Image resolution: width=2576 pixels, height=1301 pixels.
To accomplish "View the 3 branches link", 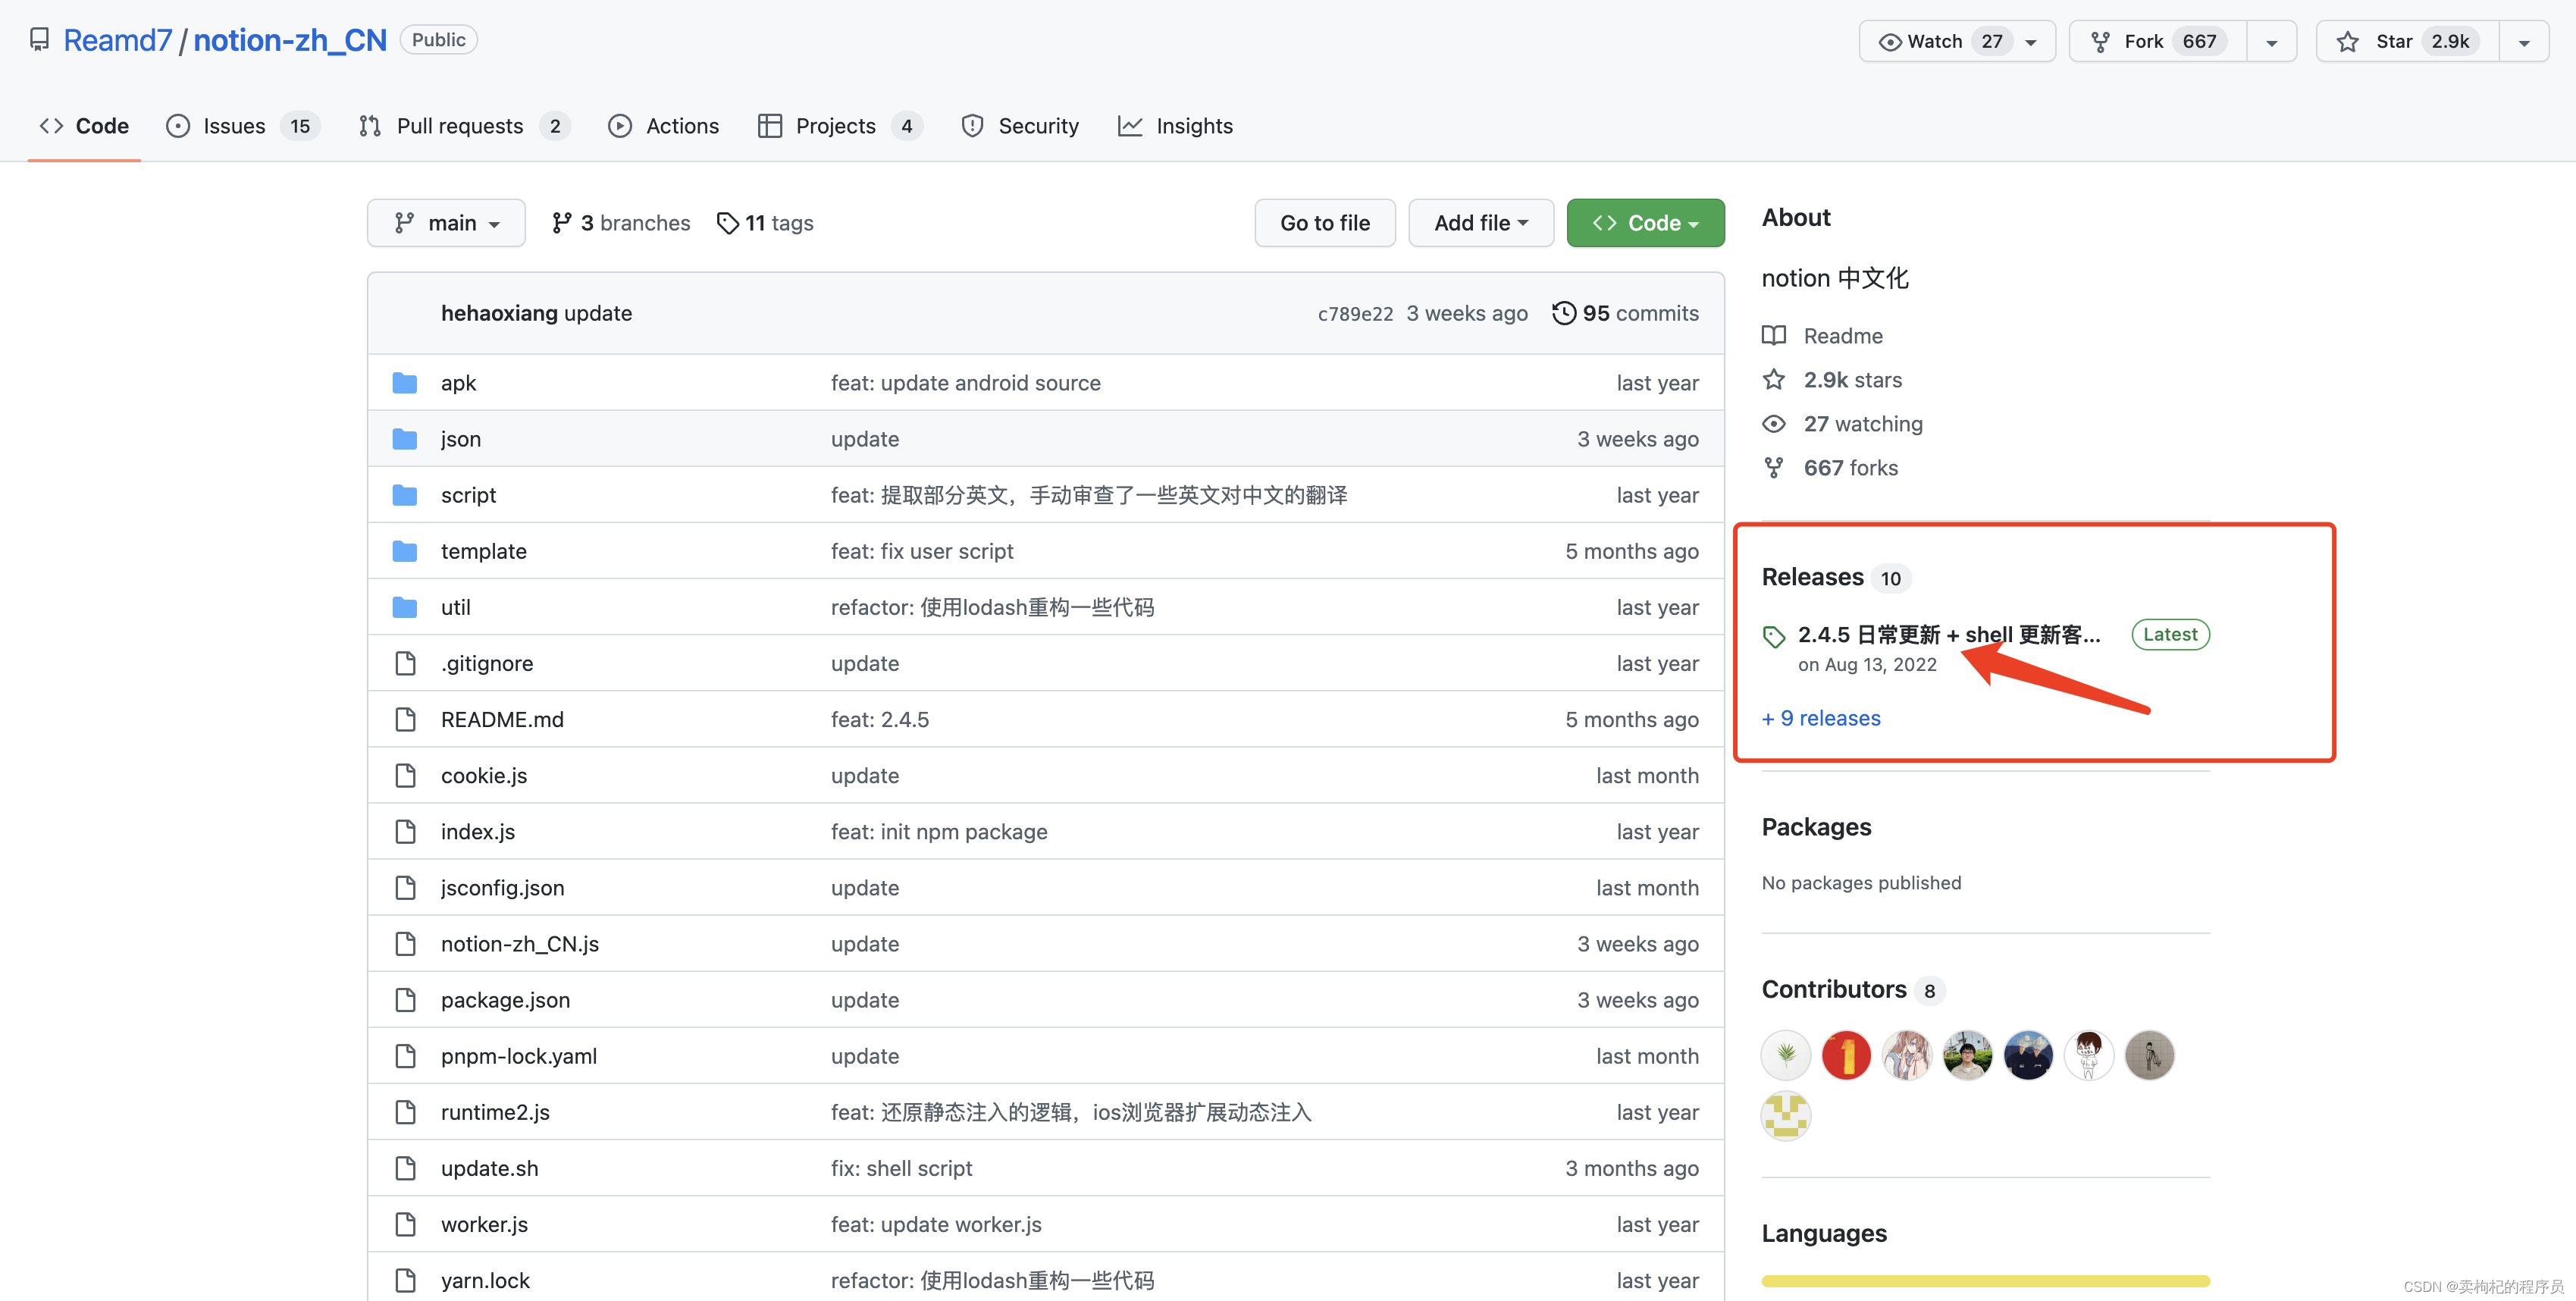I will [x=621, y=223].
